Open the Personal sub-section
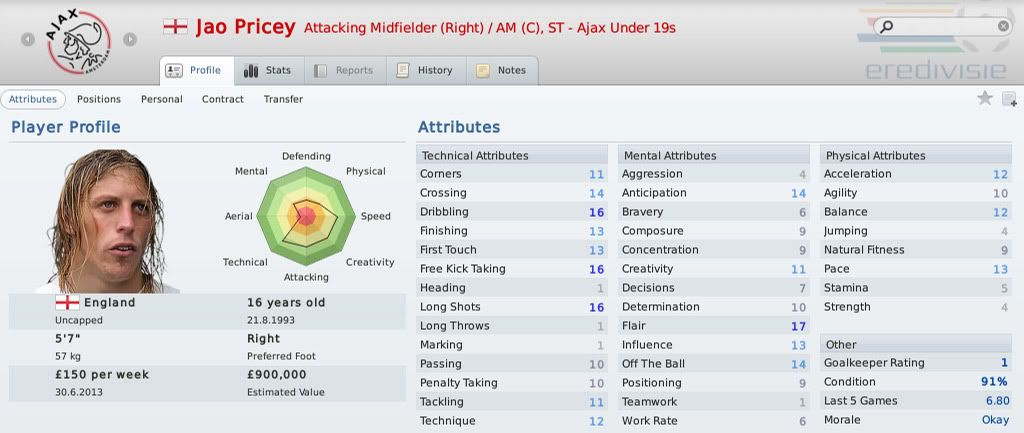1024x433 pixels. (x=162, y=99)
